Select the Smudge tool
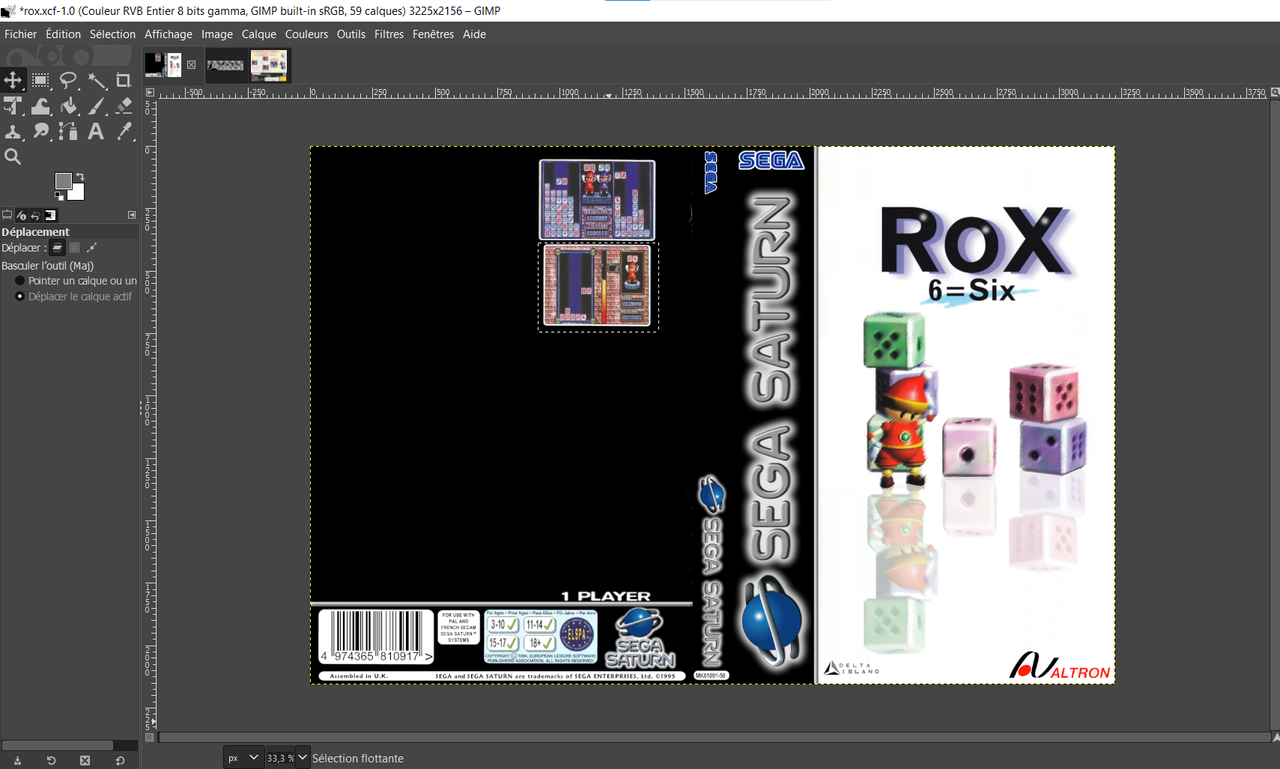This screenshot has height=769, width=1280. 41,131
